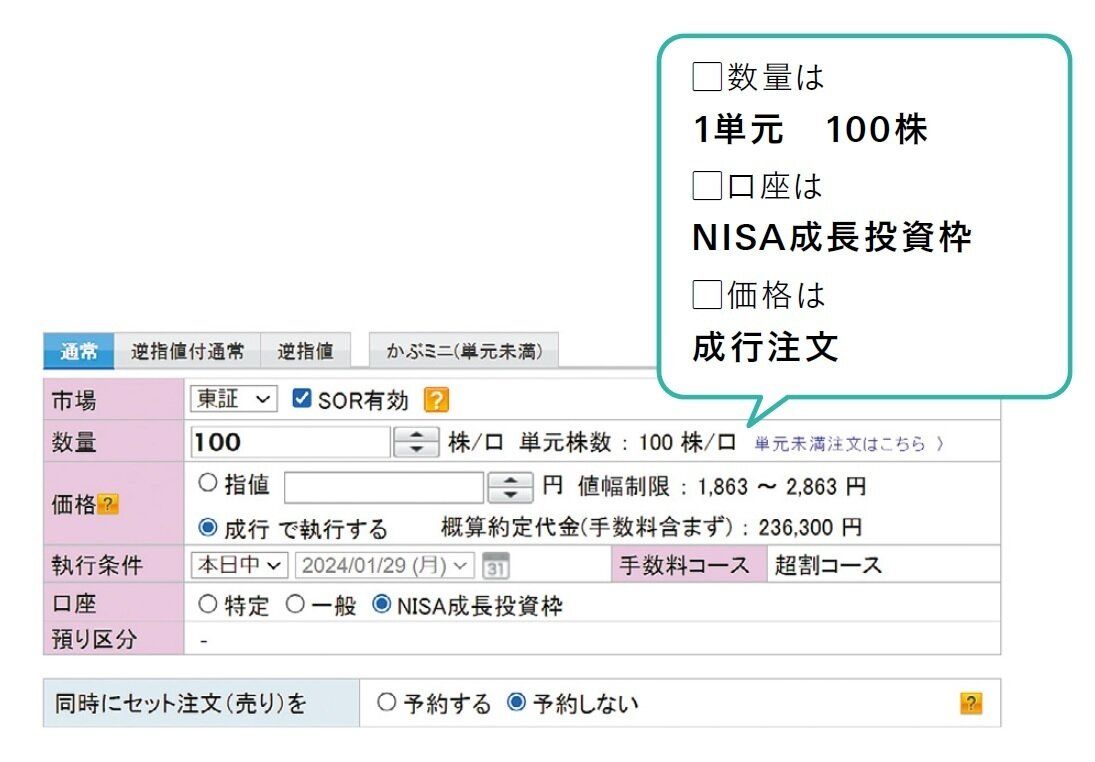Open the 東証 market dropdown

tap(233, 400)
